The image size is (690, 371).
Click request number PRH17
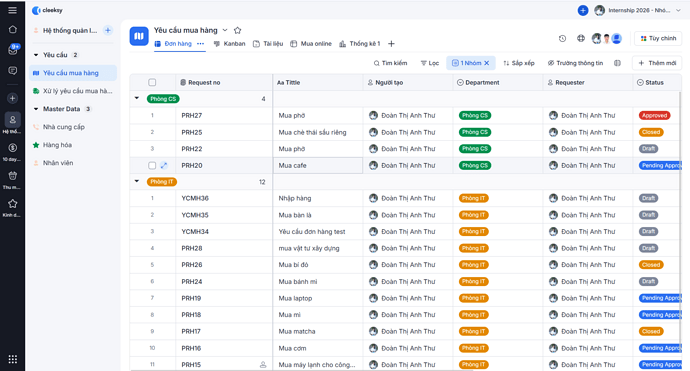[191, 331]
